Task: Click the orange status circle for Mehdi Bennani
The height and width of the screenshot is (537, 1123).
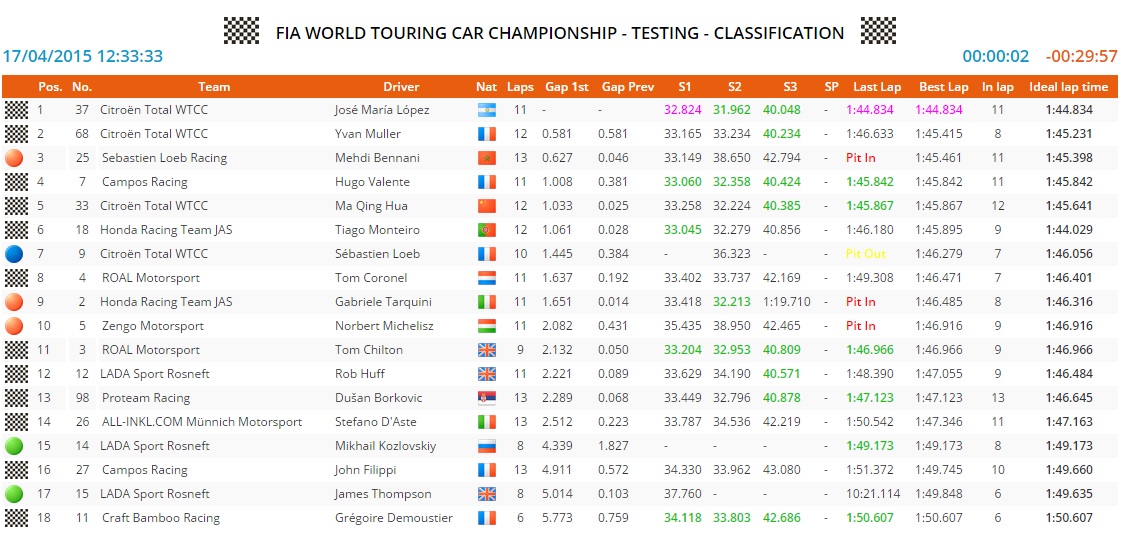Action: pos(15,158)
